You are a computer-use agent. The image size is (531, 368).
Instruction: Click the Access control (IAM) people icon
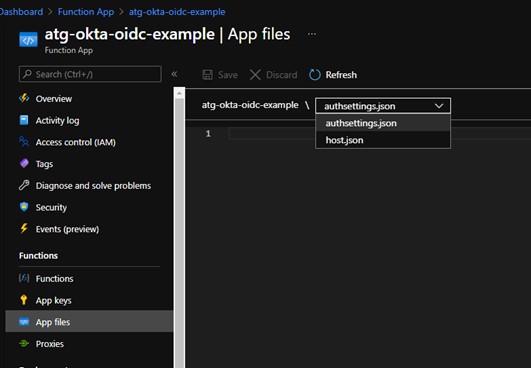24,142
